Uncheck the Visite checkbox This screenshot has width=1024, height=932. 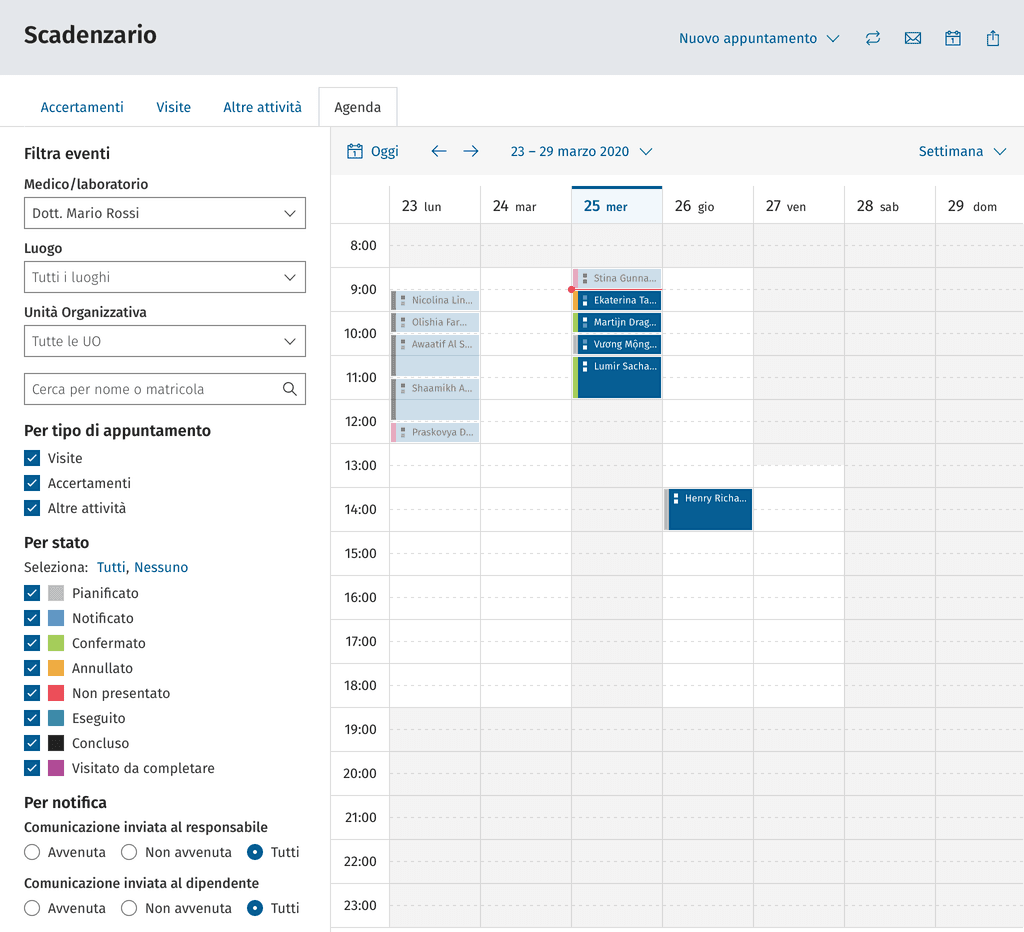(x=32, y=458)
